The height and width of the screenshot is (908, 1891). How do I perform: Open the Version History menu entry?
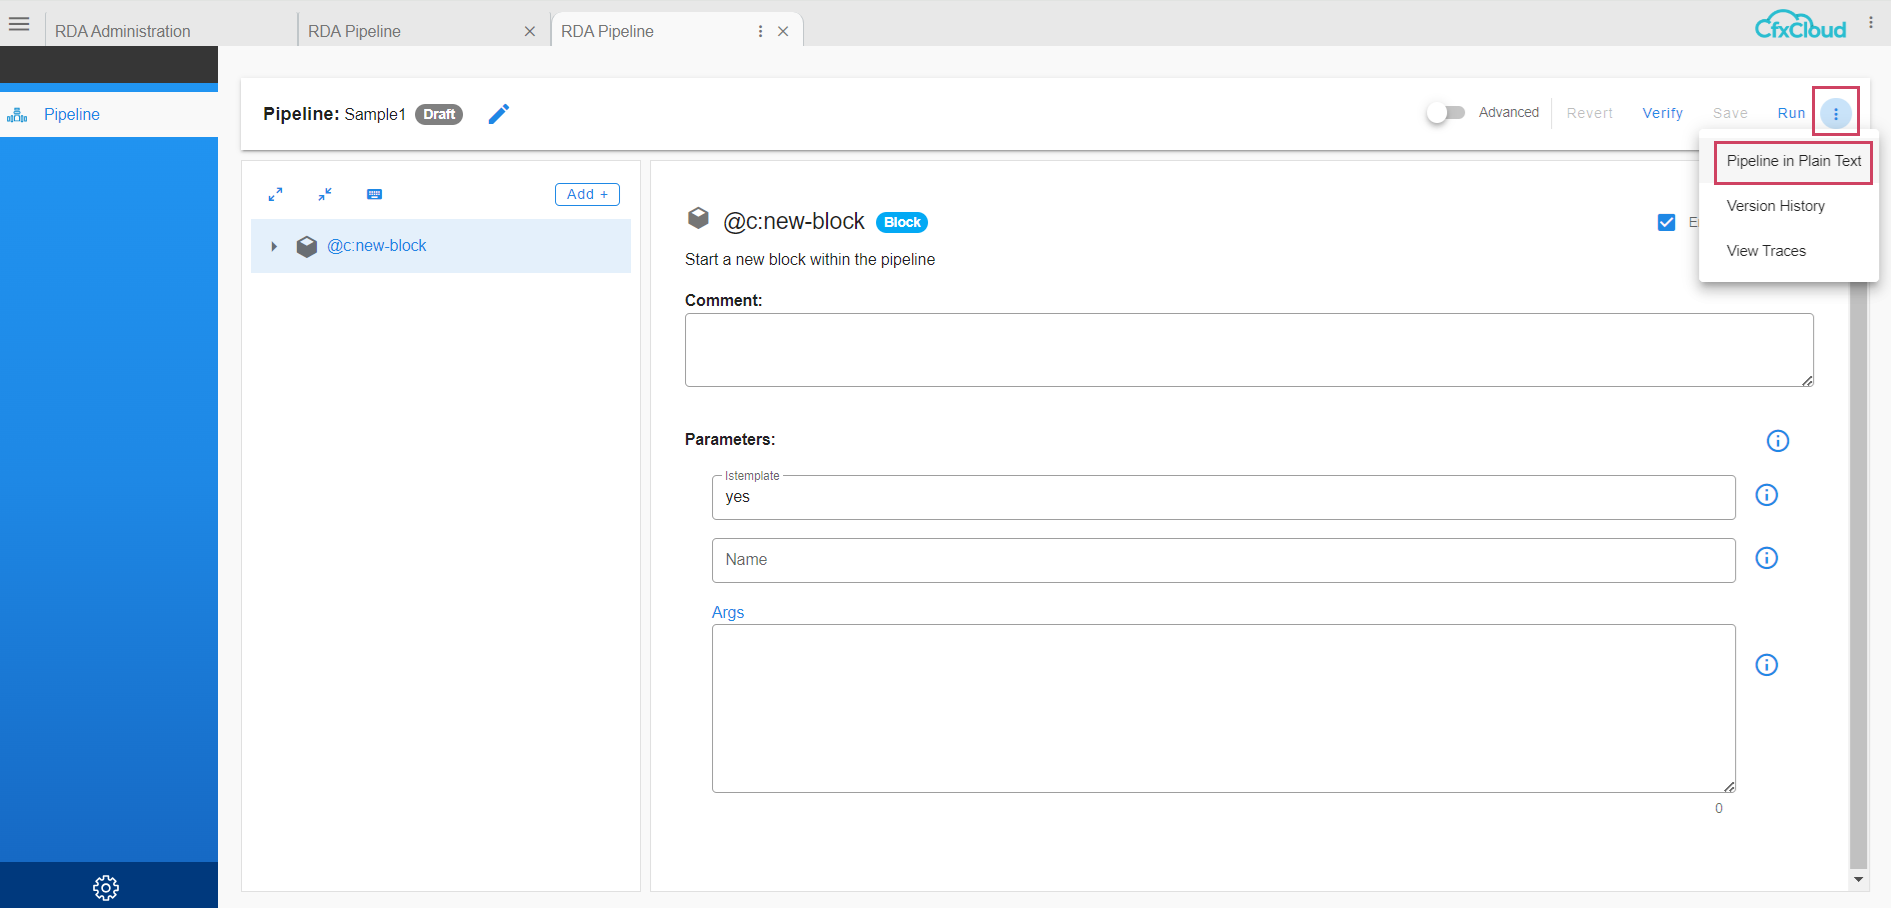tap(1775, 206)
